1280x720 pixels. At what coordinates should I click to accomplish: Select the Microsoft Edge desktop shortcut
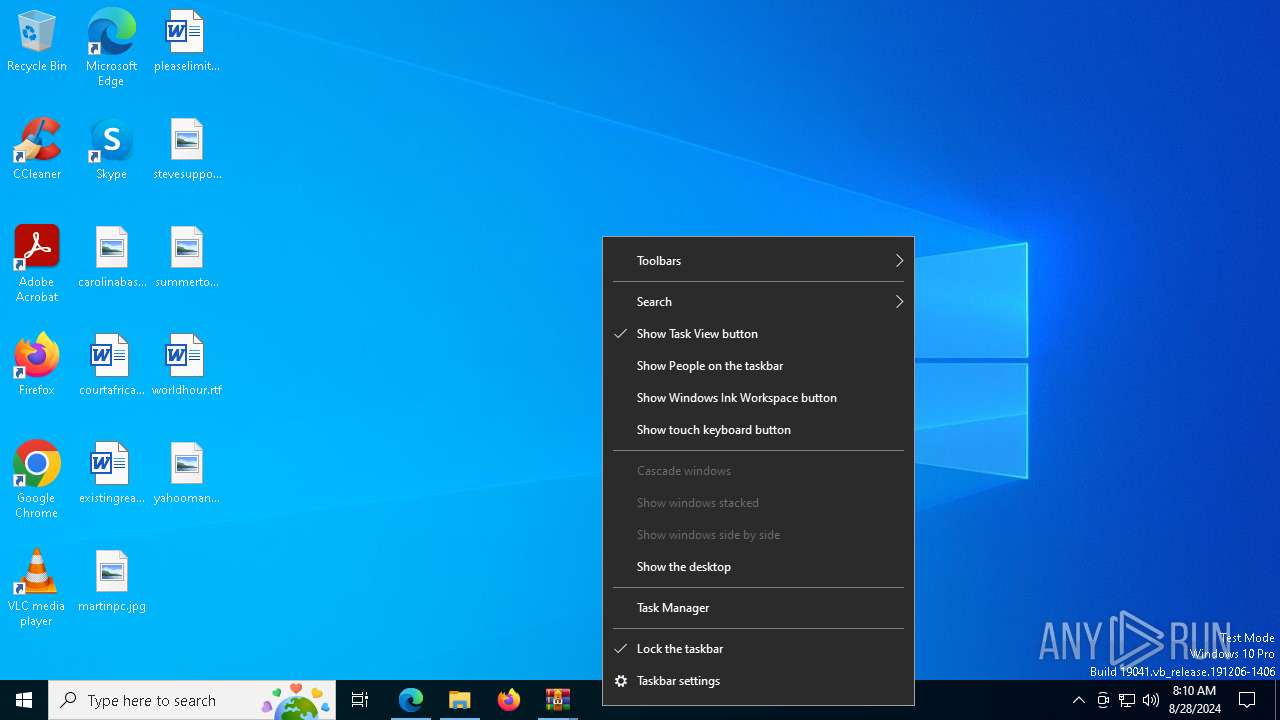tap(111, 48)
